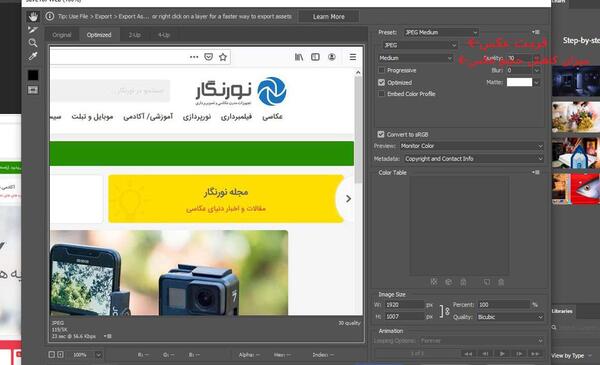
Task: Switch to the 2-Up tab
Action: coord(135,35)
